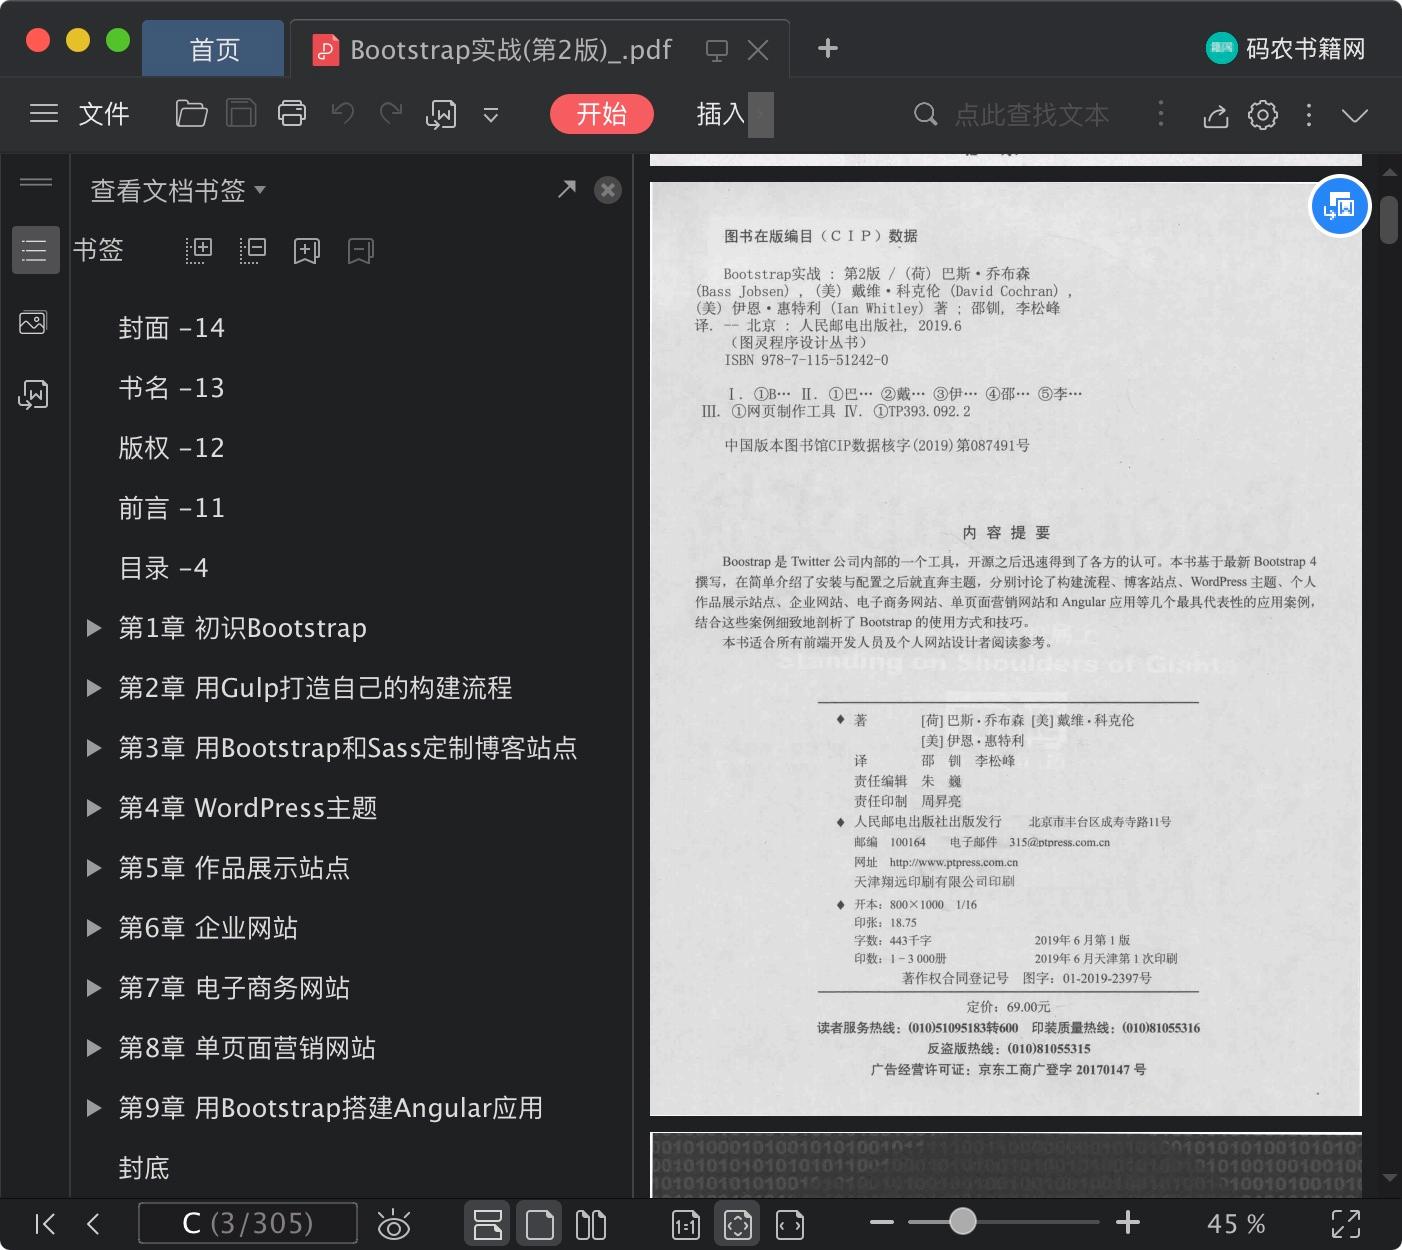The height and width of the screenshot is (1250, 1402).
Task: Select bookmark 封底
Action: [x=144, y=1168]
